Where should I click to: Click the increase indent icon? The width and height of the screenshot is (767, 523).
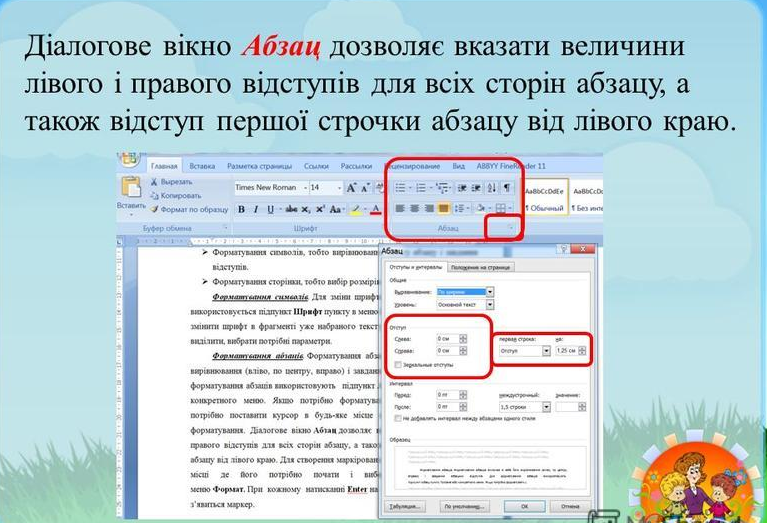point(476,188)
